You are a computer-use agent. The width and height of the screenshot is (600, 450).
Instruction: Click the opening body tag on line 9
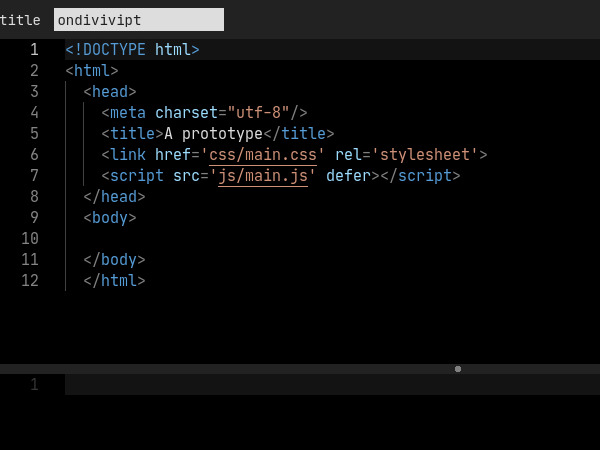pyautogui.click(x=110, y=218)
